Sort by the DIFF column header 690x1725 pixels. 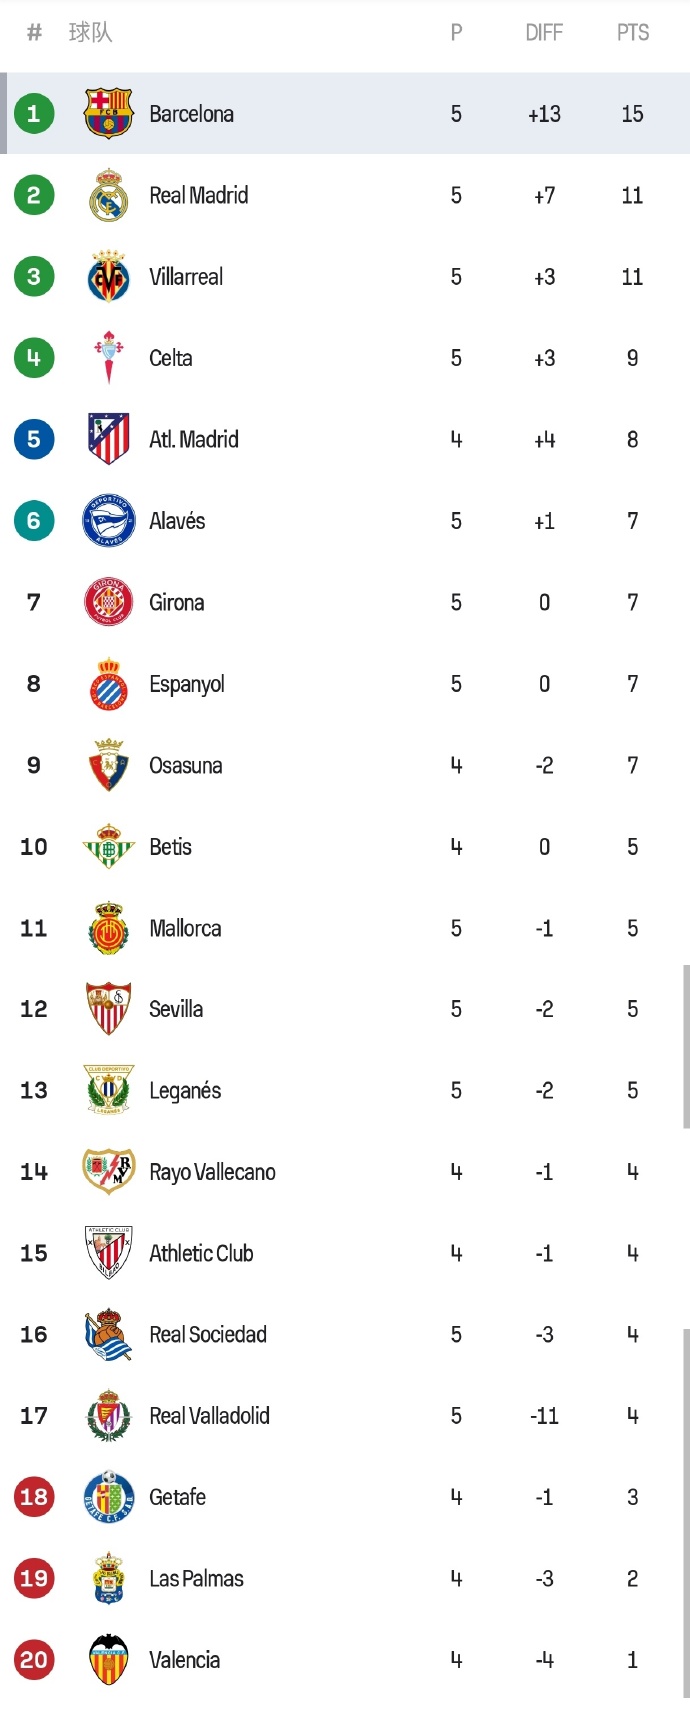point(544,33)
